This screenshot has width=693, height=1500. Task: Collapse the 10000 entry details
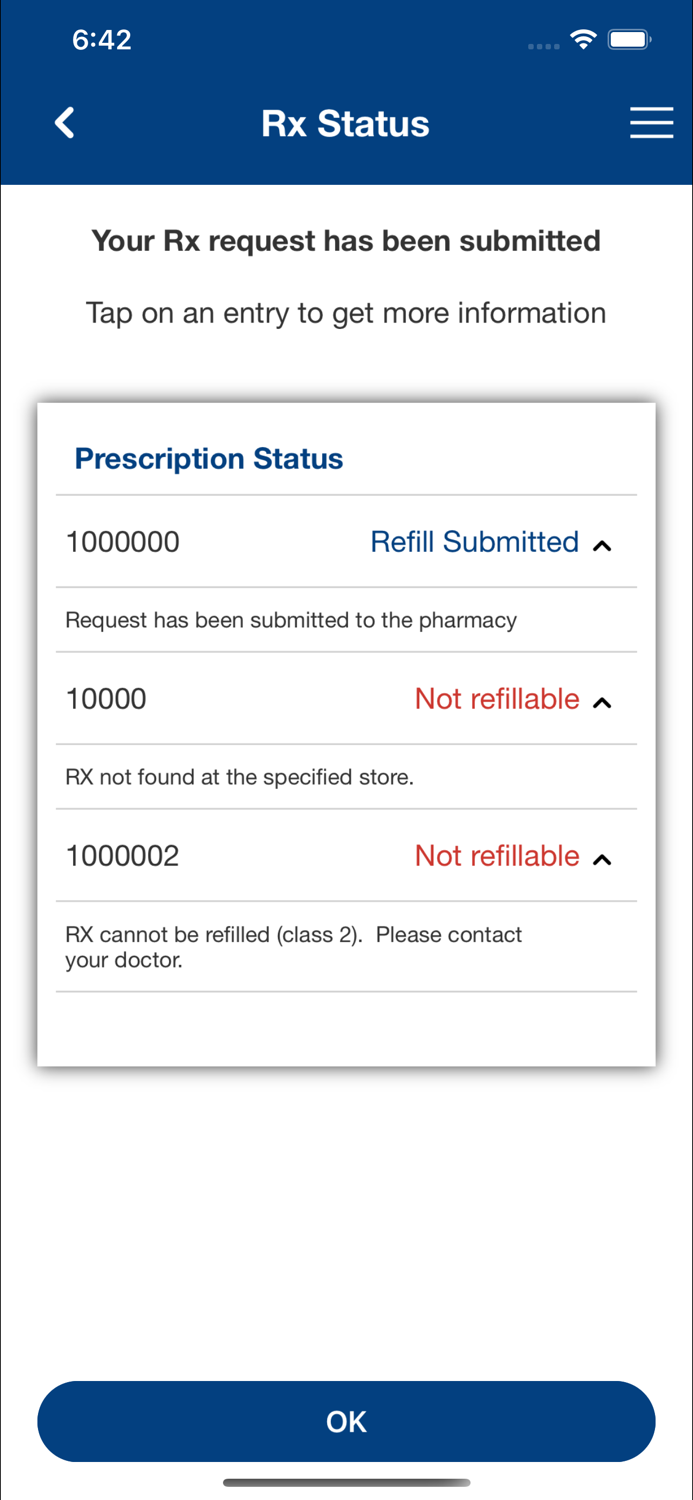(x=602, y=703)
